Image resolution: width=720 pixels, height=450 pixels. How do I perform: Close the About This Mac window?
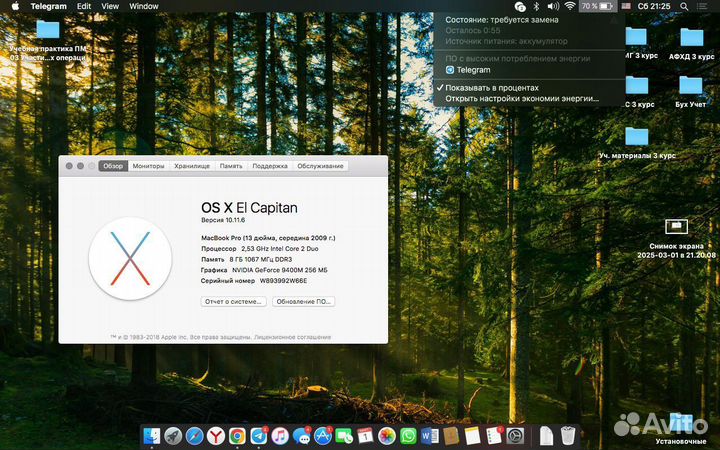click(69, 166)
